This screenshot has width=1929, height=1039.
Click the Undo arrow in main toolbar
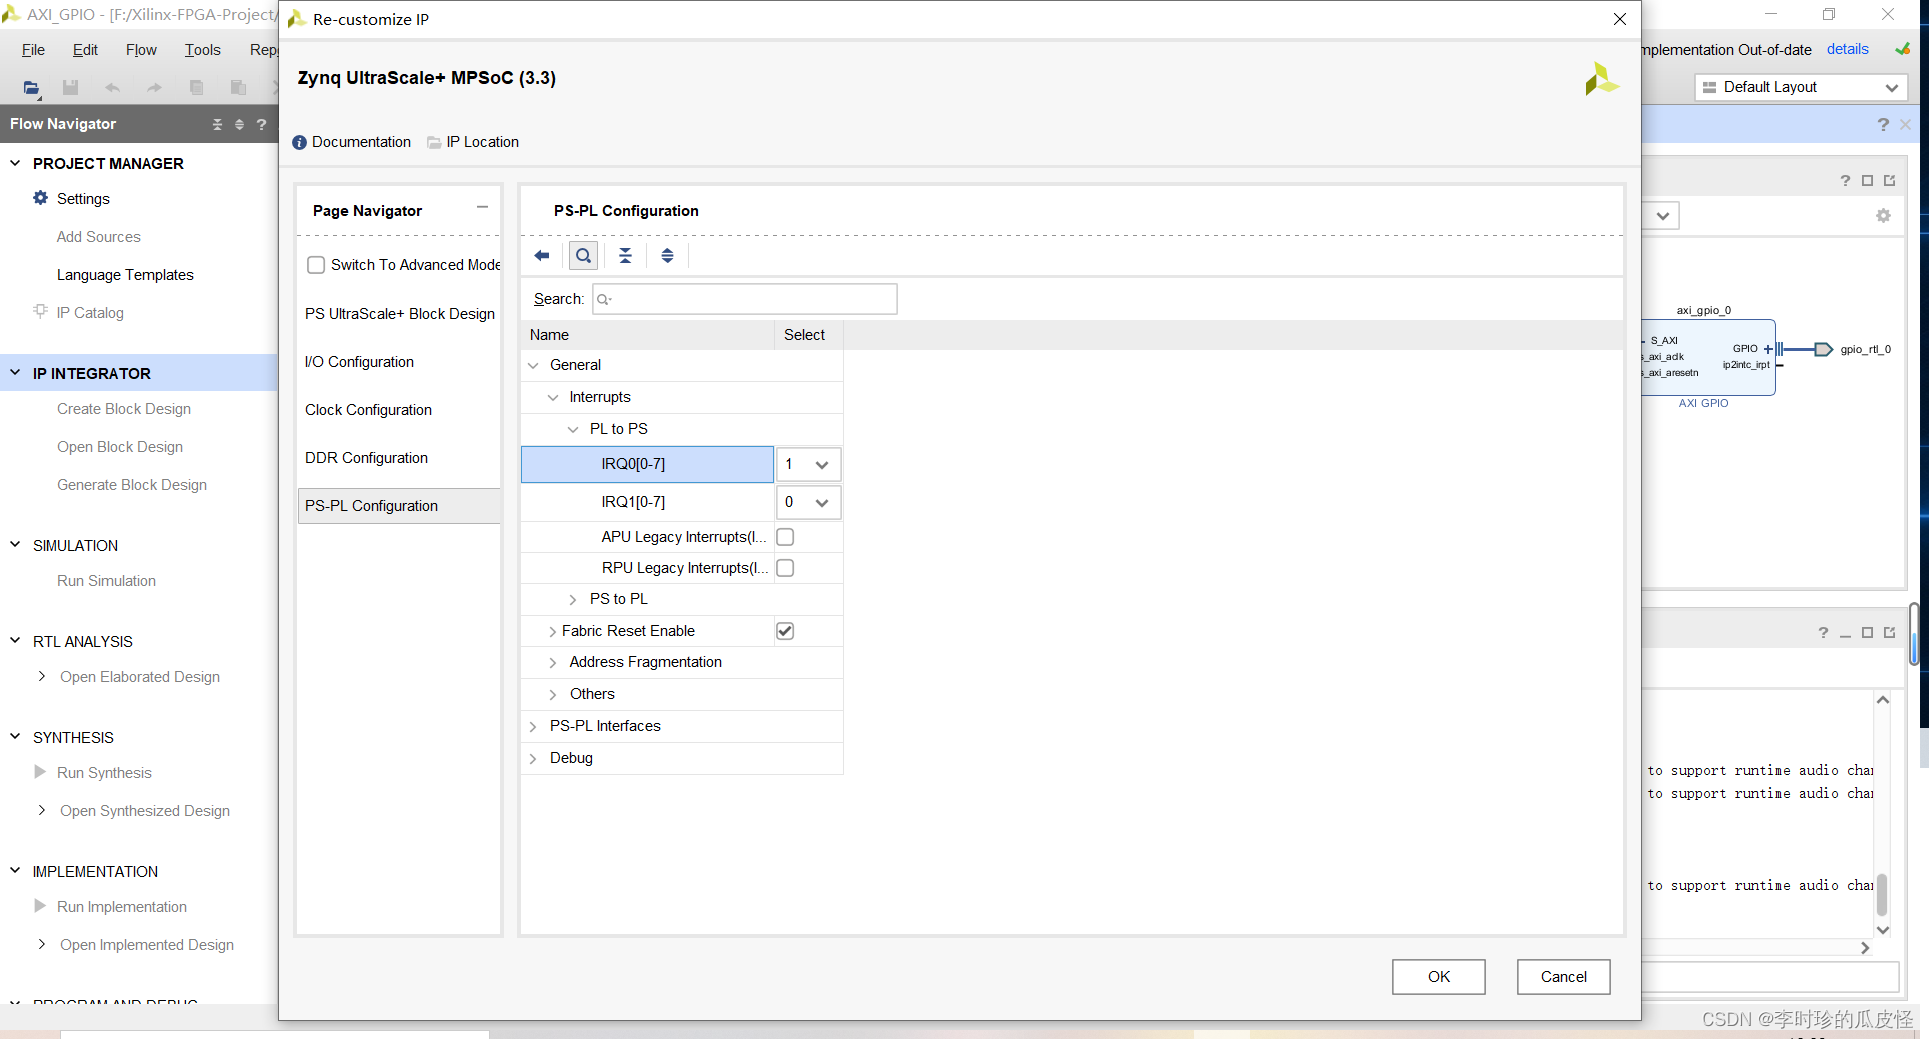[x=112, y=88]
